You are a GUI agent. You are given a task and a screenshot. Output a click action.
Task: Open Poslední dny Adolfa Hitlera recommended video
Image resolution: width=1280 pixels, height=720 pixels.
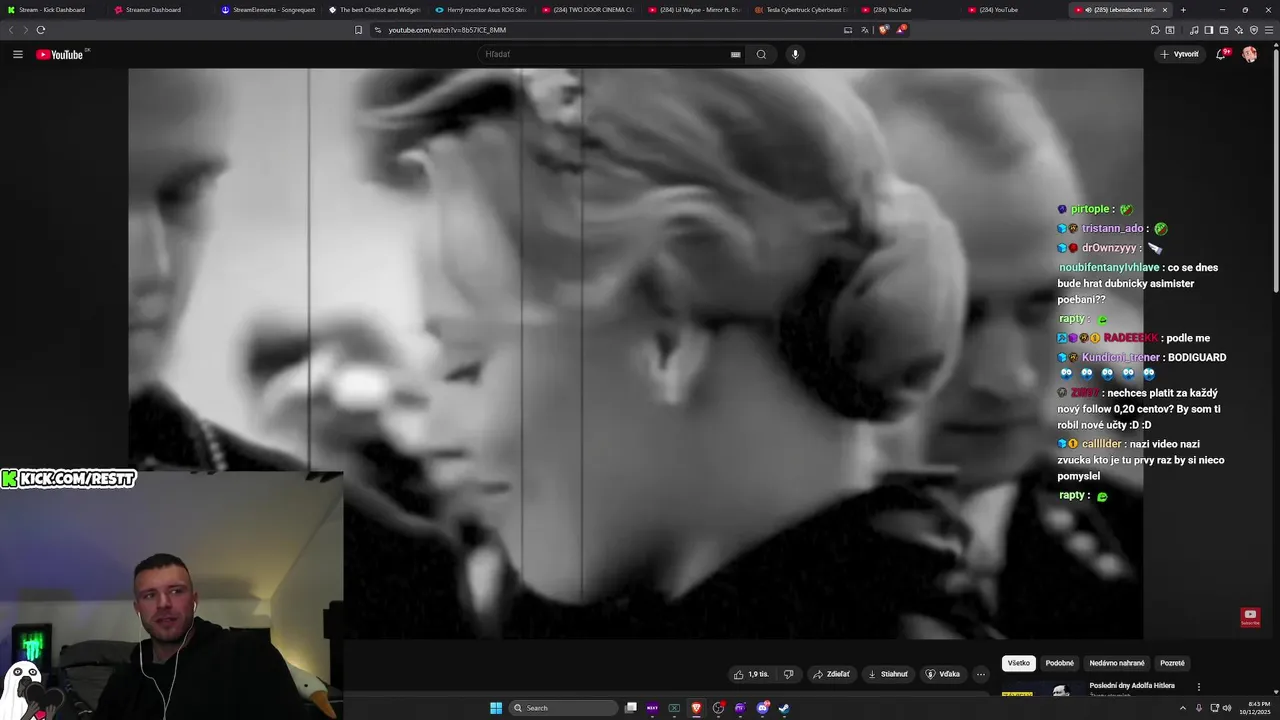(1132, 686)
